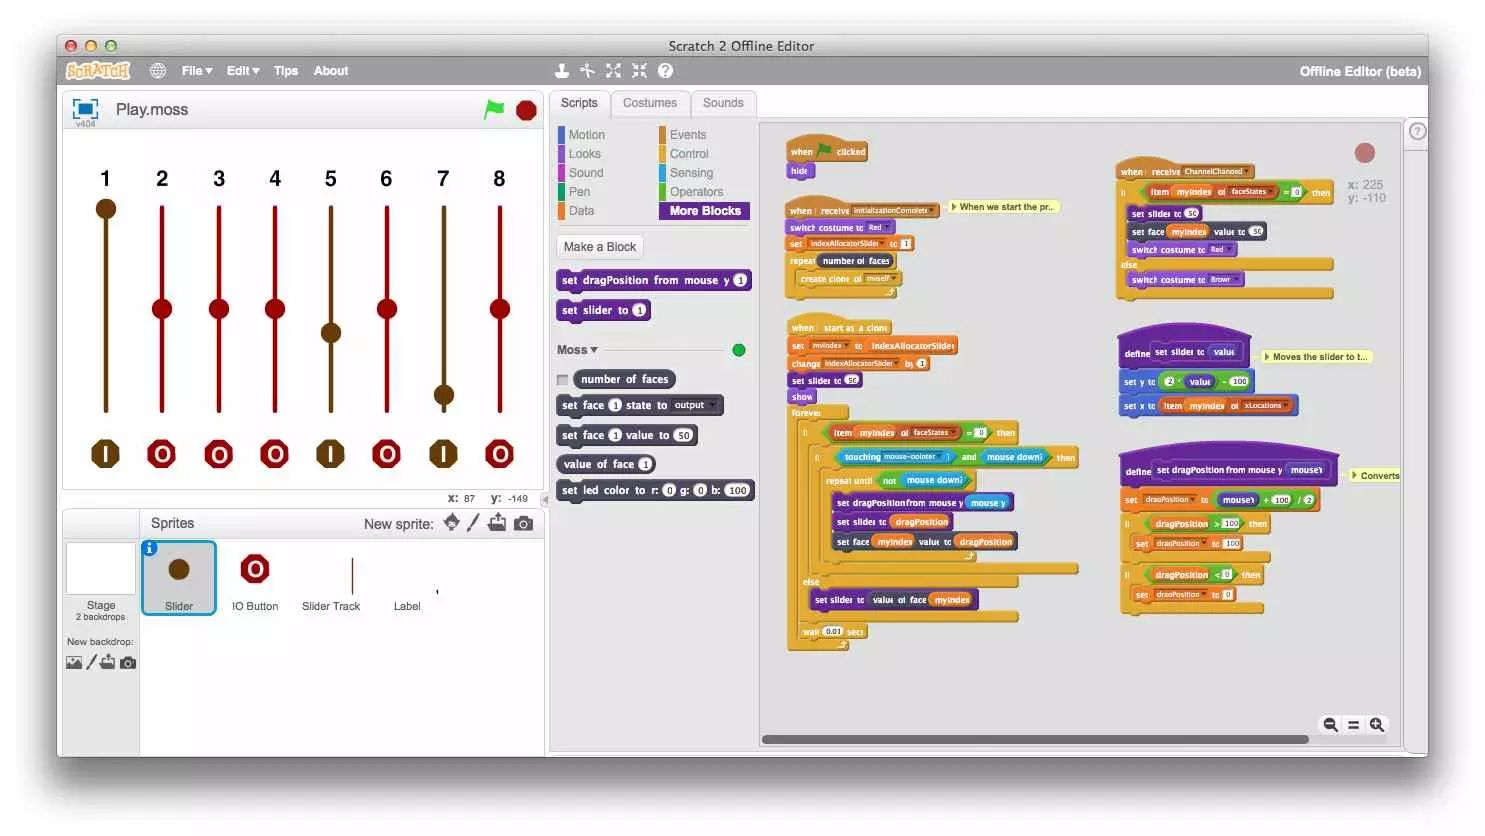Image resolution: width=1485 pixels, height=836 pixels.
Task: Click the Block help question mark icon
Action: (665, 70)
